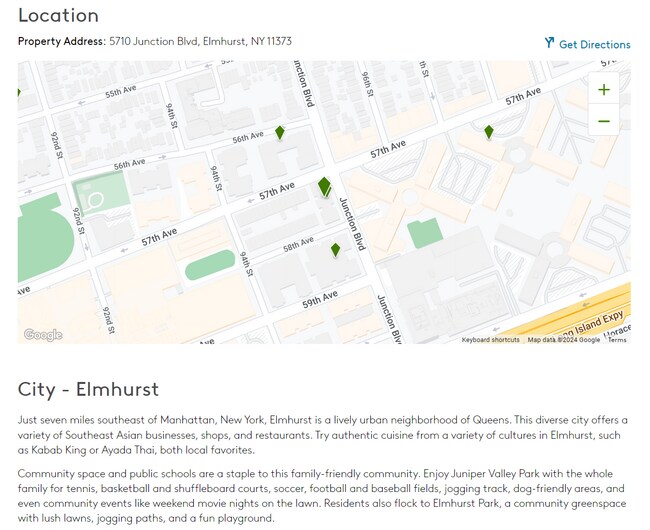
Task: Open the Google logo link
Action: coord(43,335)
